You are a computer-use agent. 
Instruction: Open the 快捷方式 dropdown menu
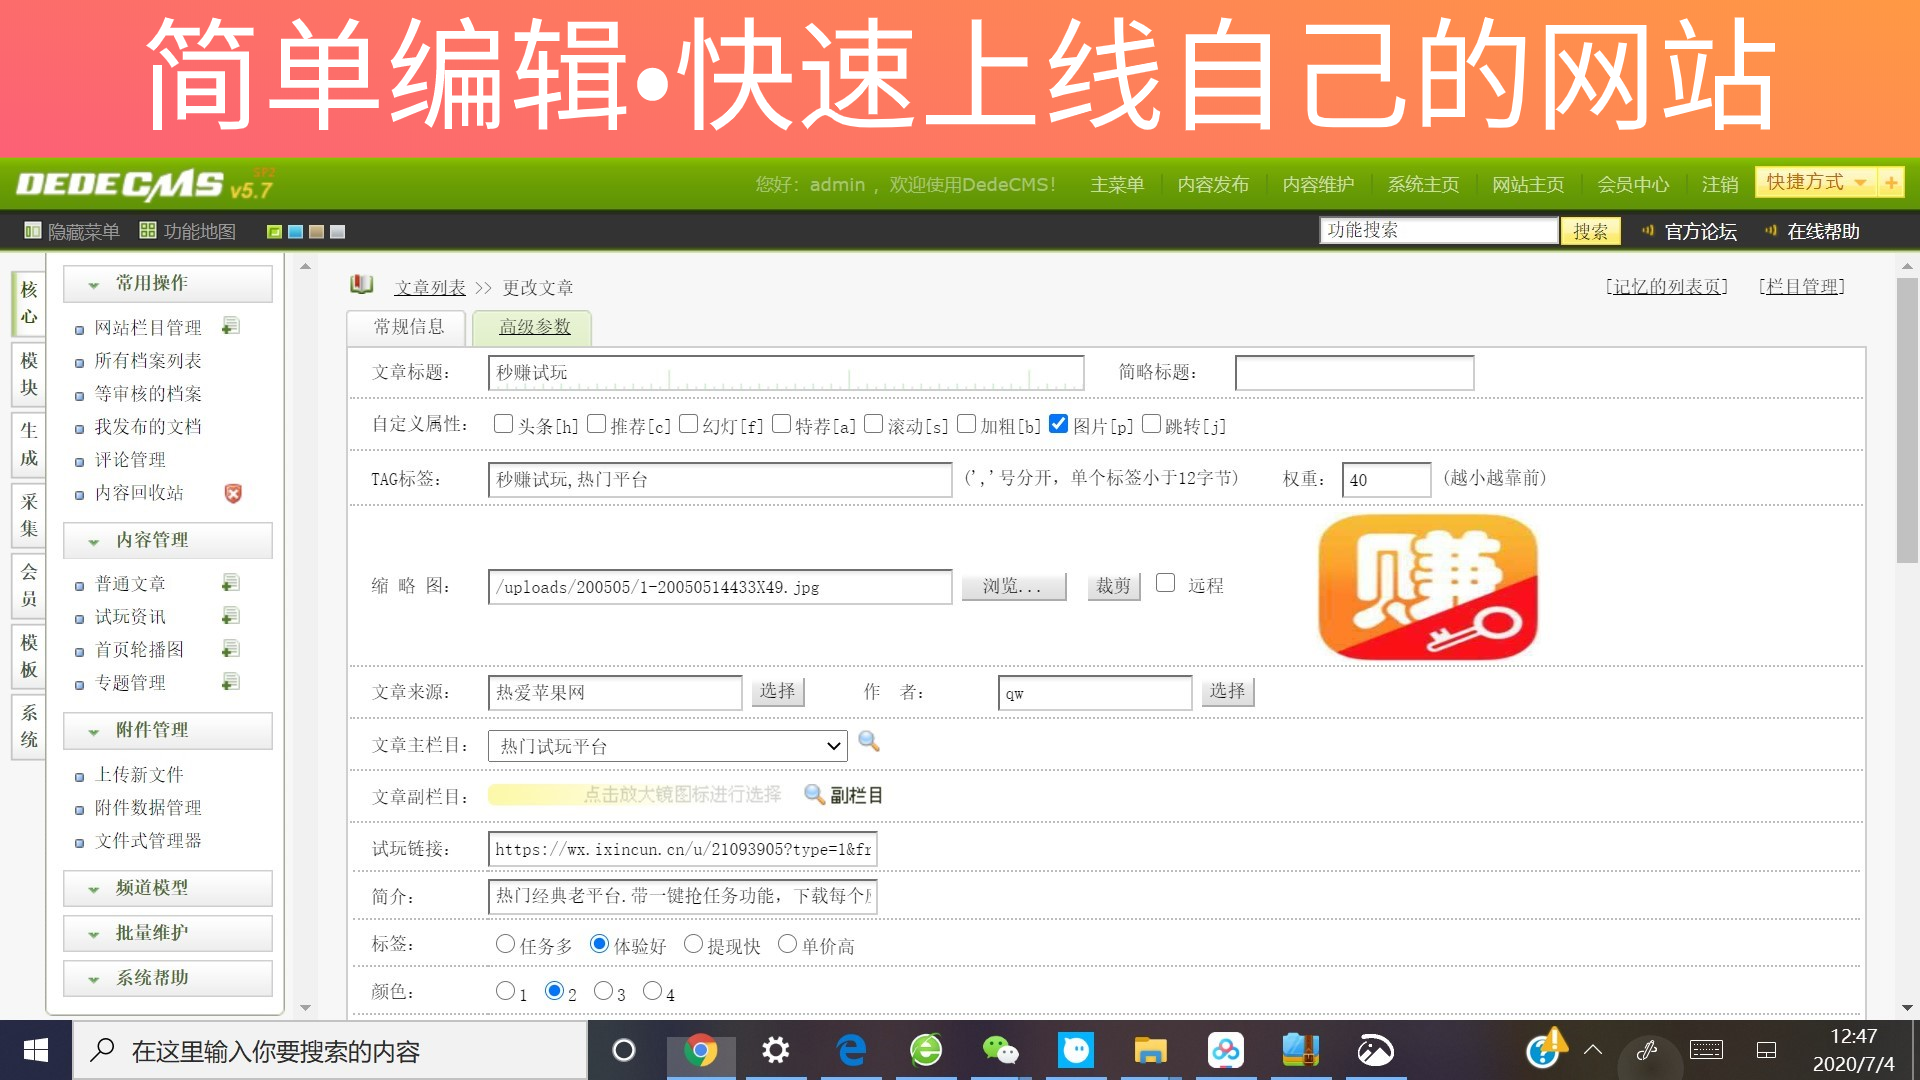[x=1816, y=182]
